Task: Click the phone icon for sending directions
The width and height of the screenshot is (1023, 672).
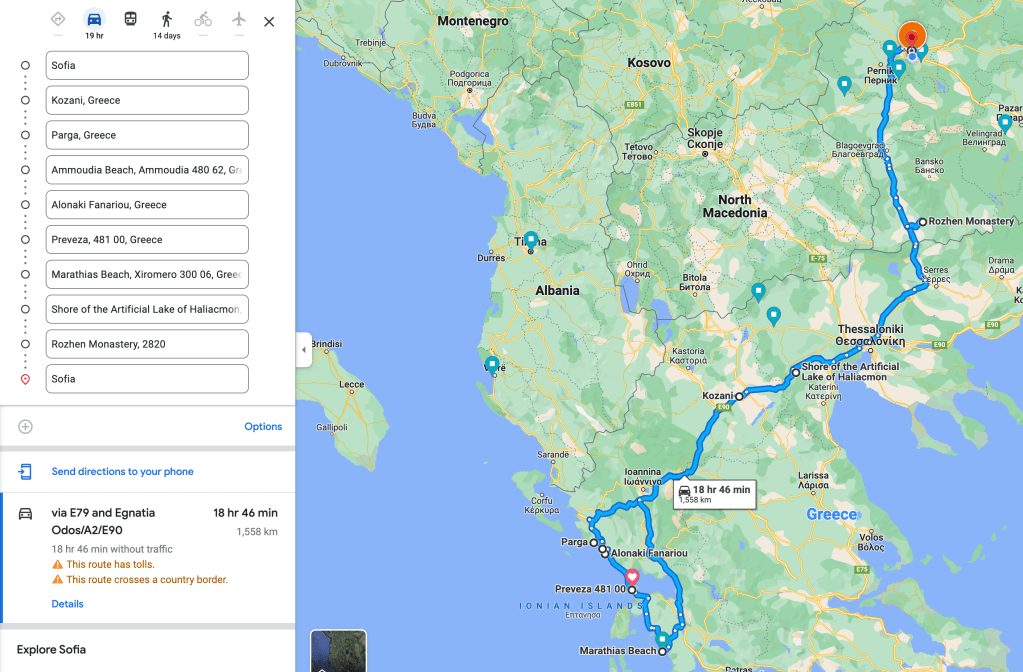Action: [x=25, y=472]
